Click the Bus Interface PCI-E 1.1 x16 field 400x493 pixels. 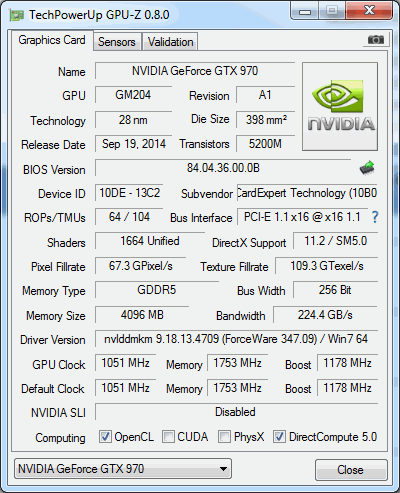[302, 217]
